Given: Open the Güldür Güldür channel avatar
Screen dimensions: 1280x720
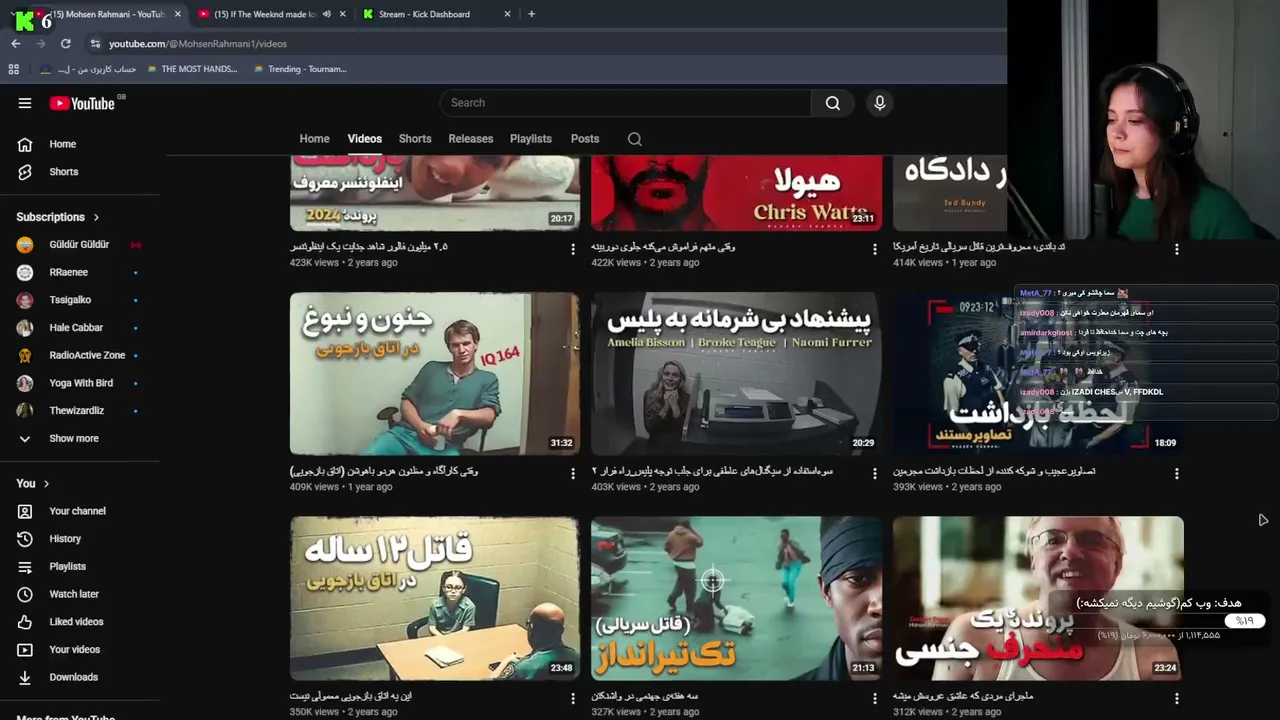Looking at the screenshot, I should coord(25,245).
